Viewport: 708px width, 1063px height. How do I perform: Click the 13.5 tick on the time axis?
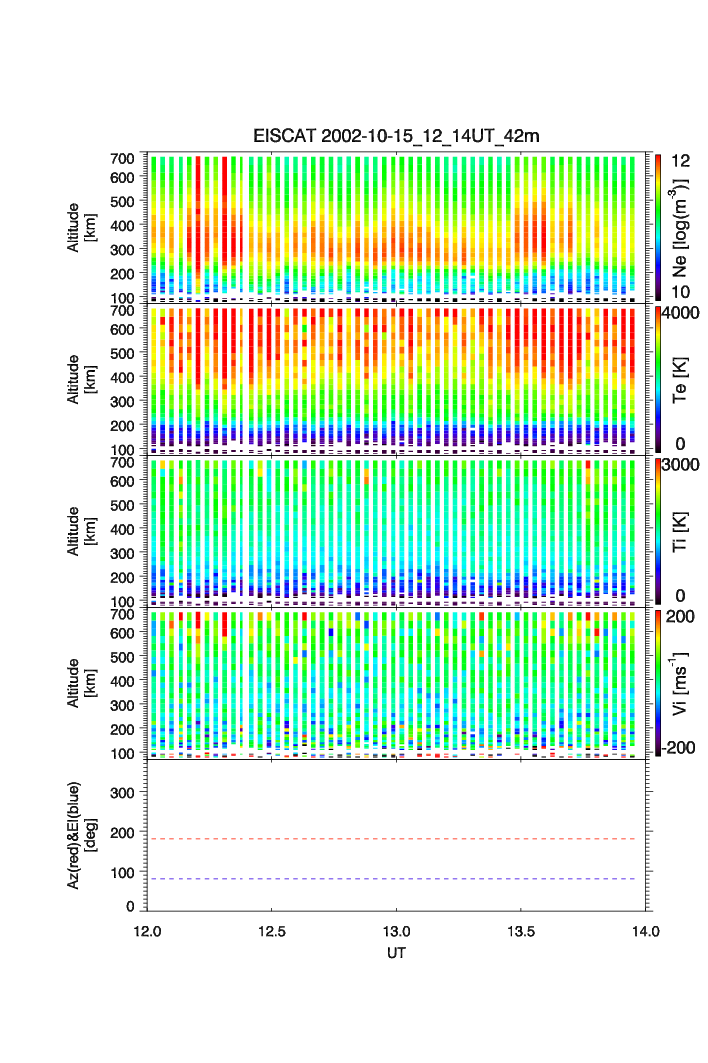pyautogui.click(x=521, y=930)
